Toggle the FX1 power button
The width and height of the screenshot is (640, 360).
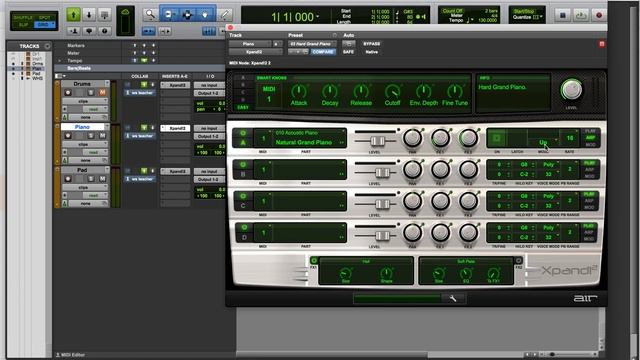[314, 260]
